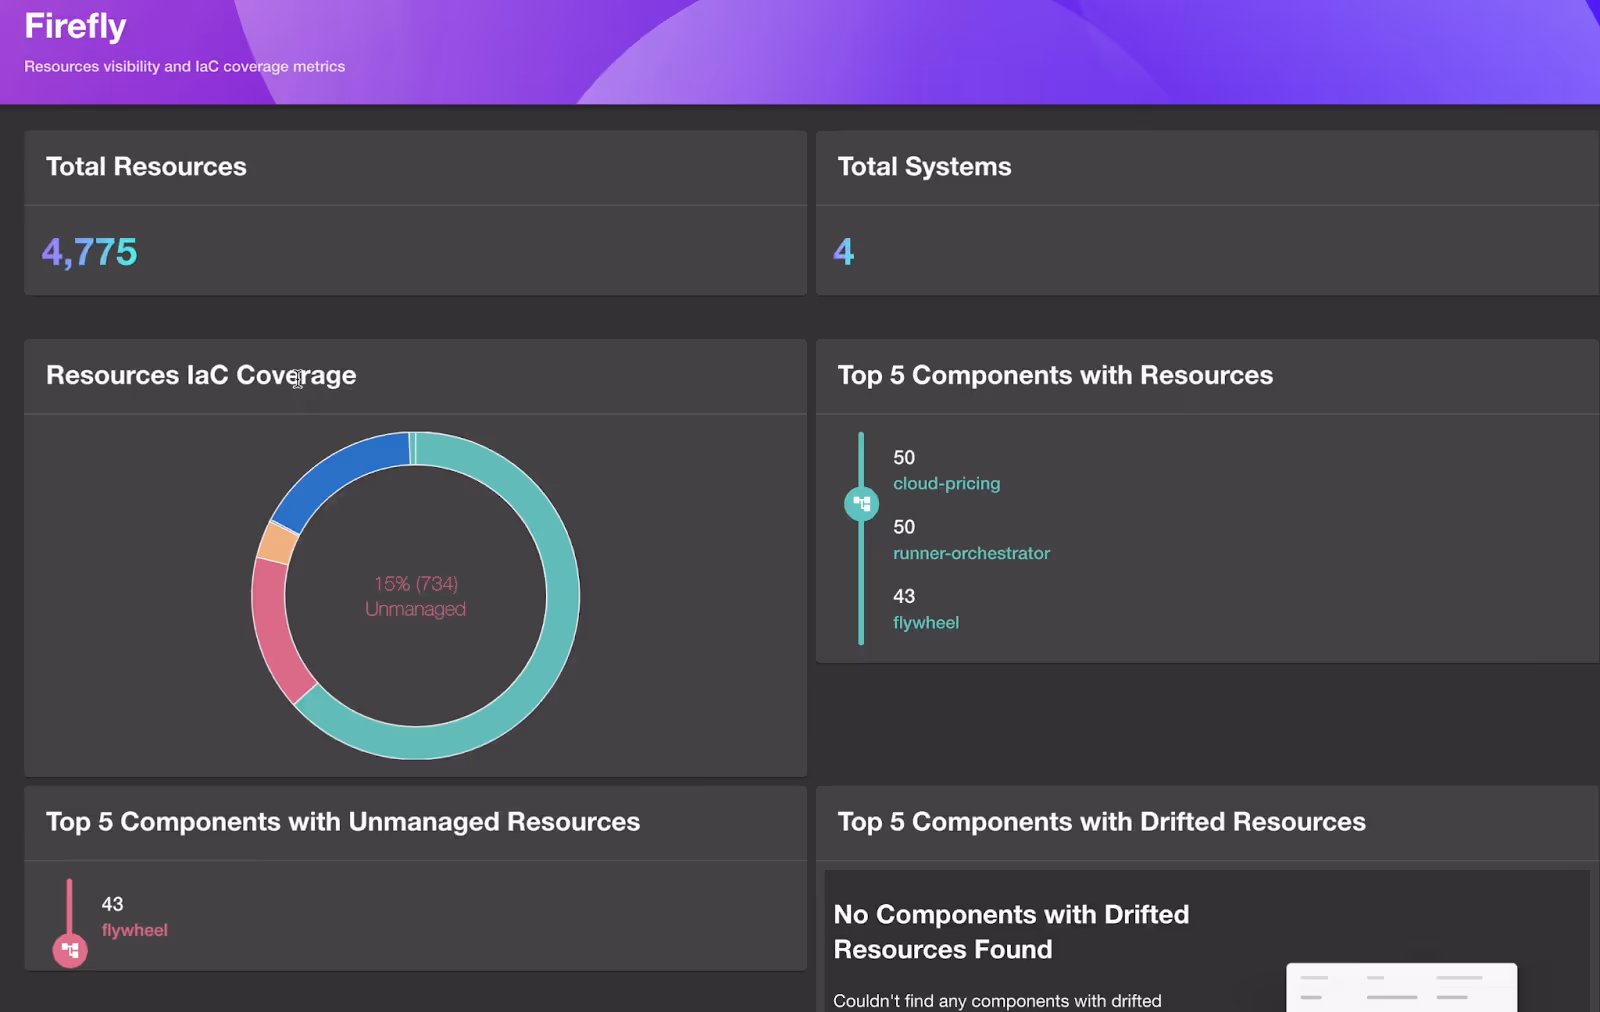This screenshot has width=1600, height=1012.
Task: Select the orange segment of the coverage donut
Action: tap(277, 543)
